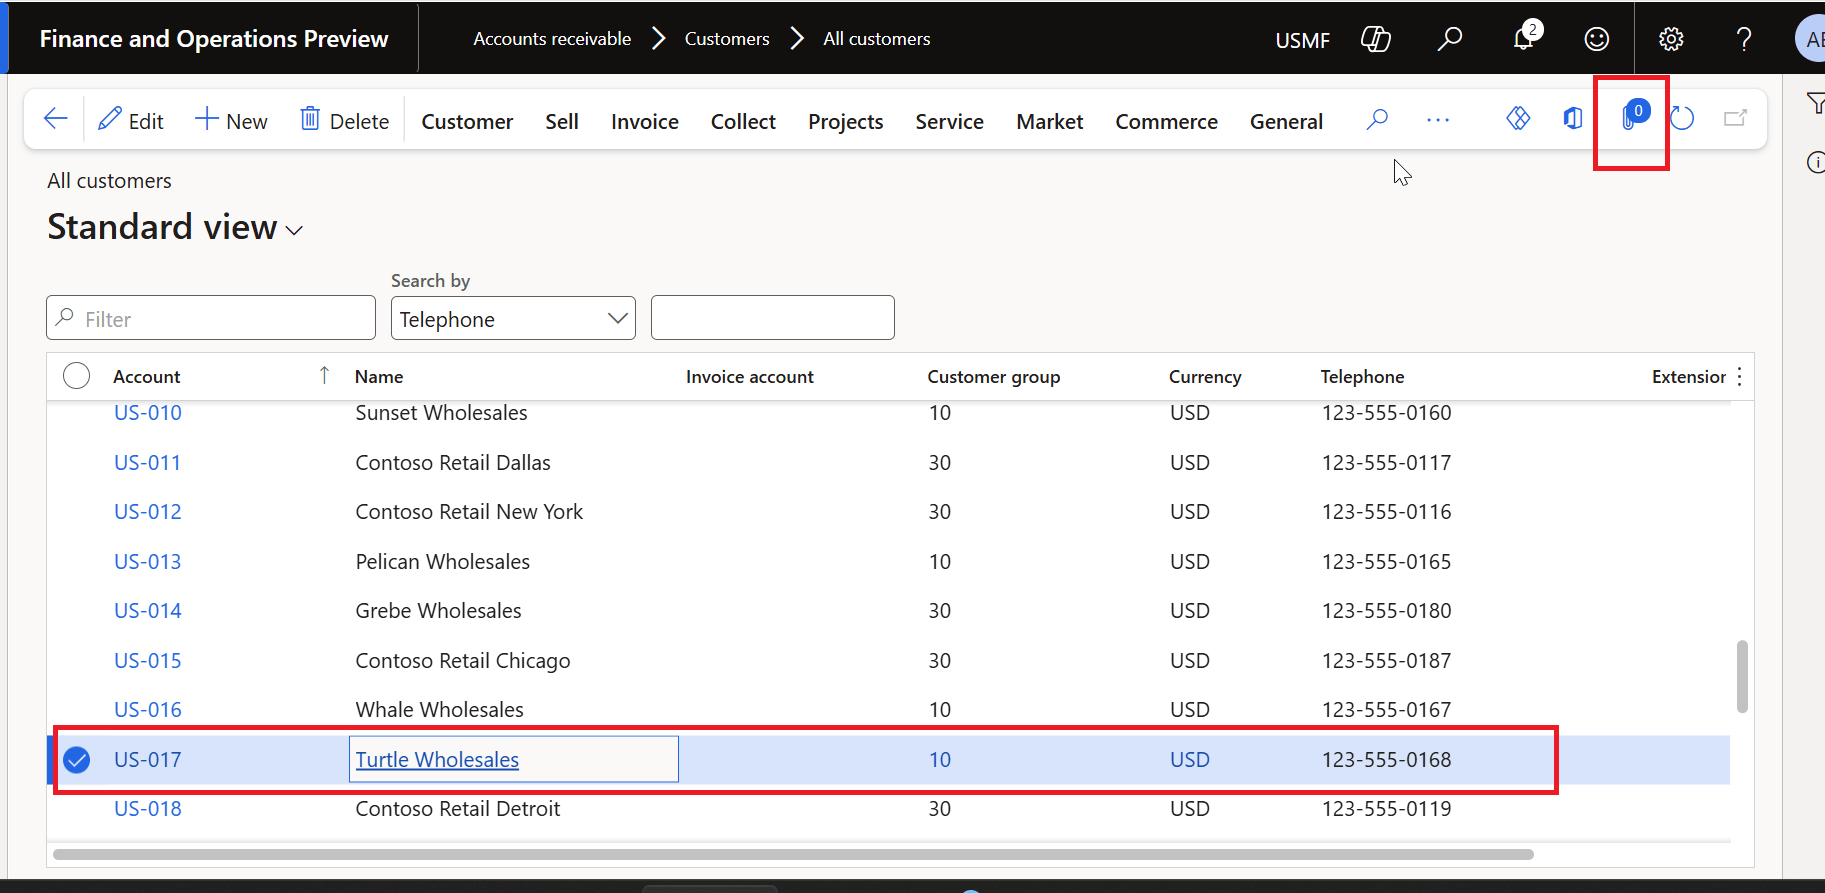Open the Service tab
Viewport: 1825px width, 893px height.
coord(950,121)
